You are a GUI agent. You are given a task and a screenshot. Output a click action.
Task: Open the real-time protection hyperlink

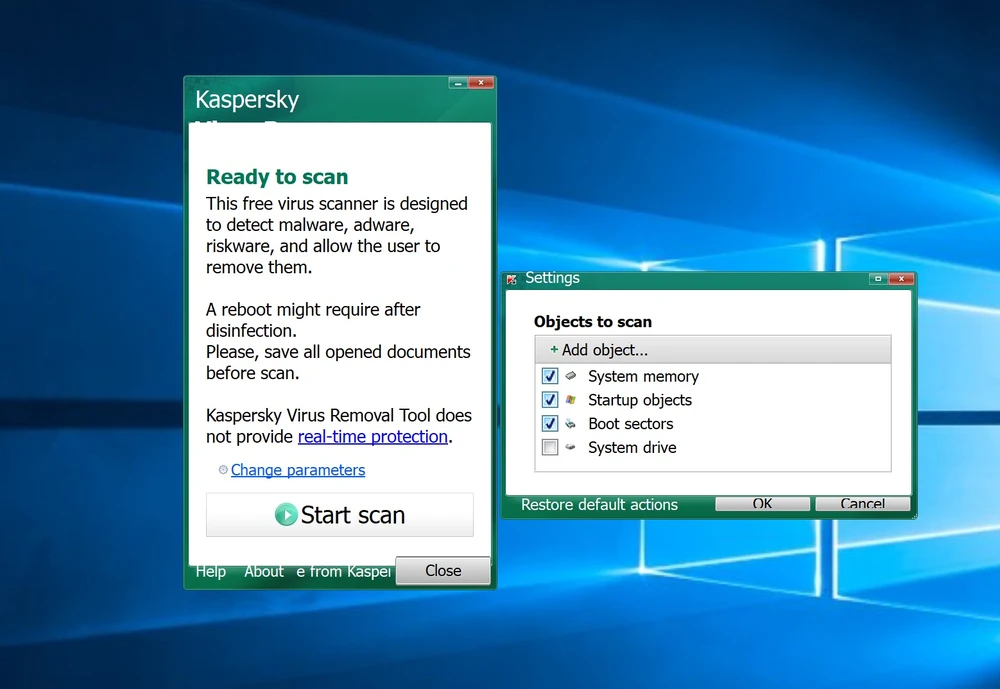click(372, 436)
